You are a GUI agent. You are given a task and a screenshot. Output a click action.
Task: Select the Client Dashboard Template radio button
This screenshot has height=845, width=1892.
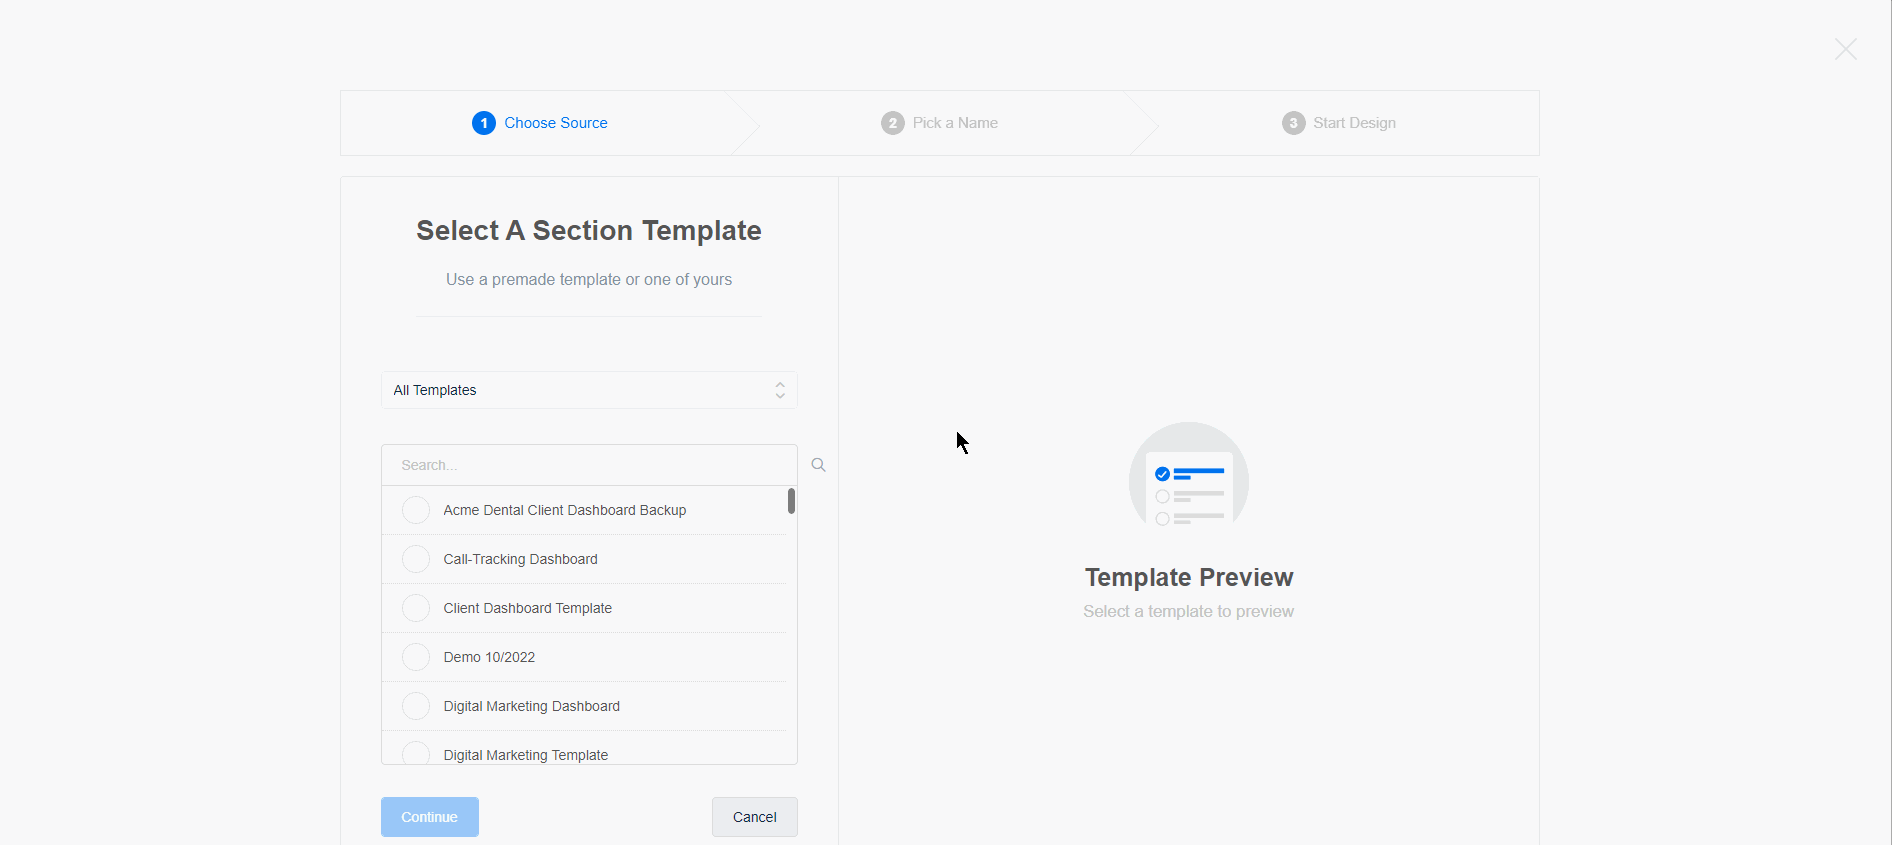[415, 607]
